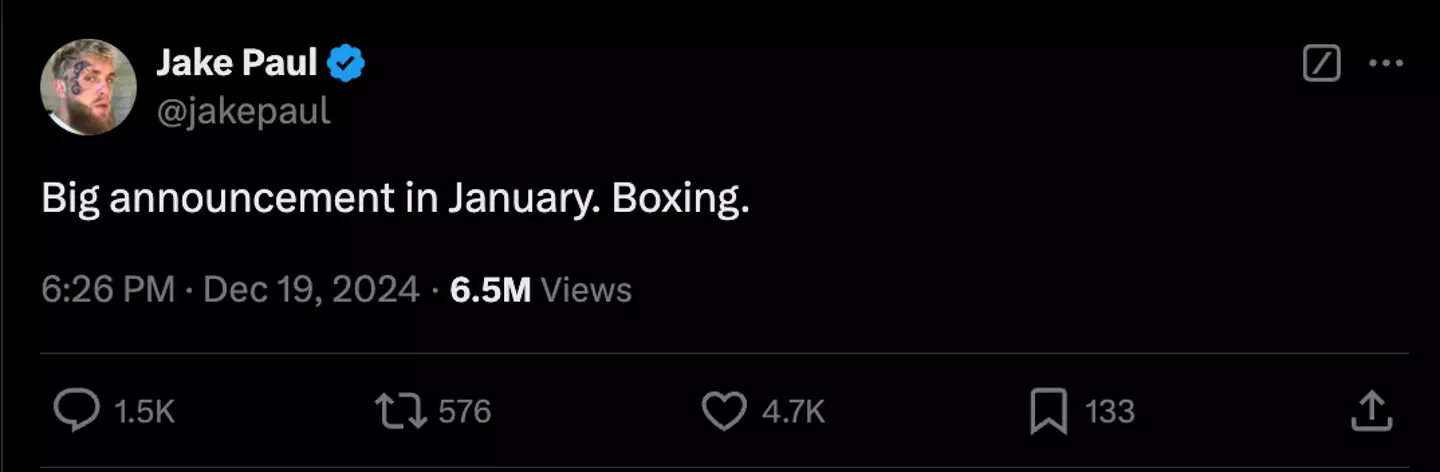Click the Grok slash-box icon
The image size is (1440, 472).
click(1322, 65)
